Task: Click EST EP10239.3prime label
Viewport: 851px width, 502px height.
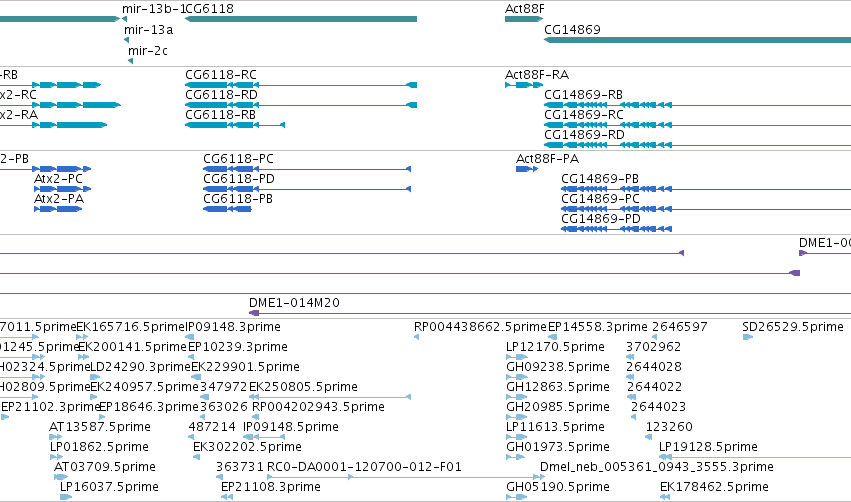Action: pyautogui.click(x=238, y=347)
